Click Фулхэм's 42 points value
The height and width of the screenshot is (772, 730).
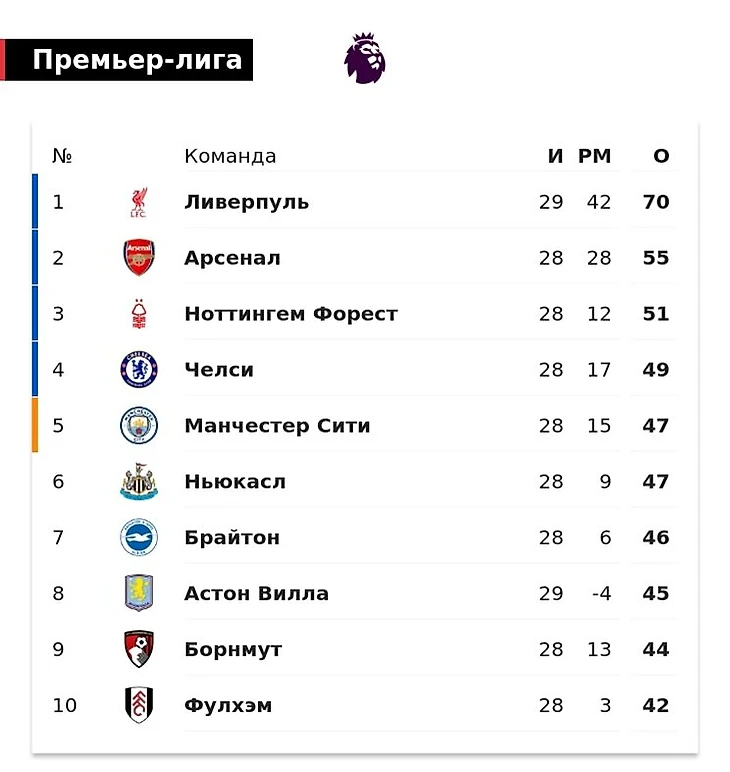[656, 706]
